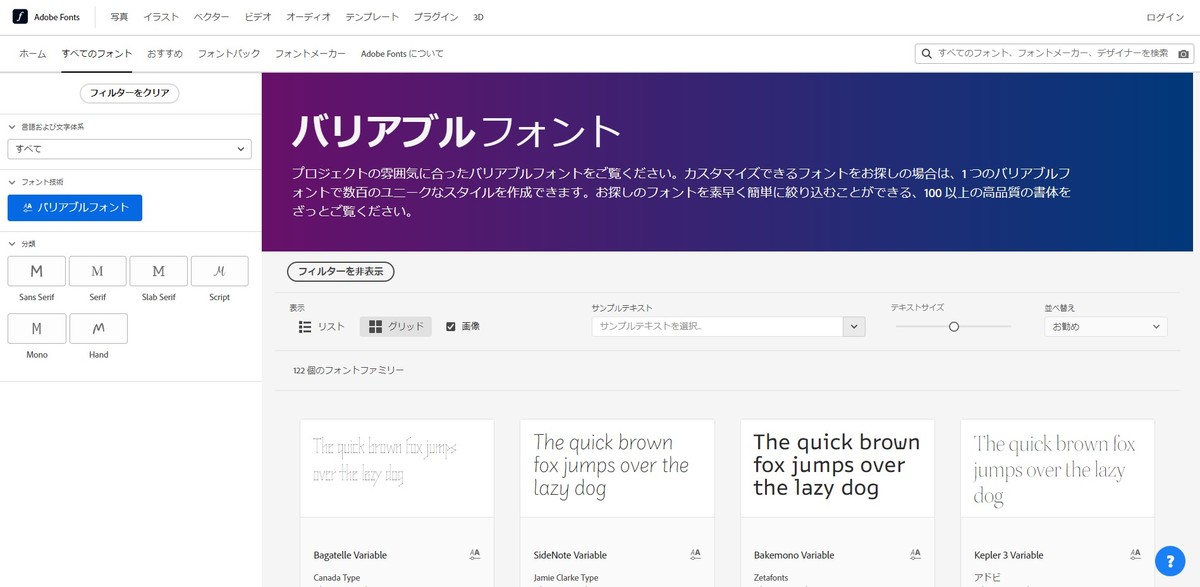Screen dimensions: 1200x587
Task: Open the sample text dropdown arrow
Action: point(854,326)
